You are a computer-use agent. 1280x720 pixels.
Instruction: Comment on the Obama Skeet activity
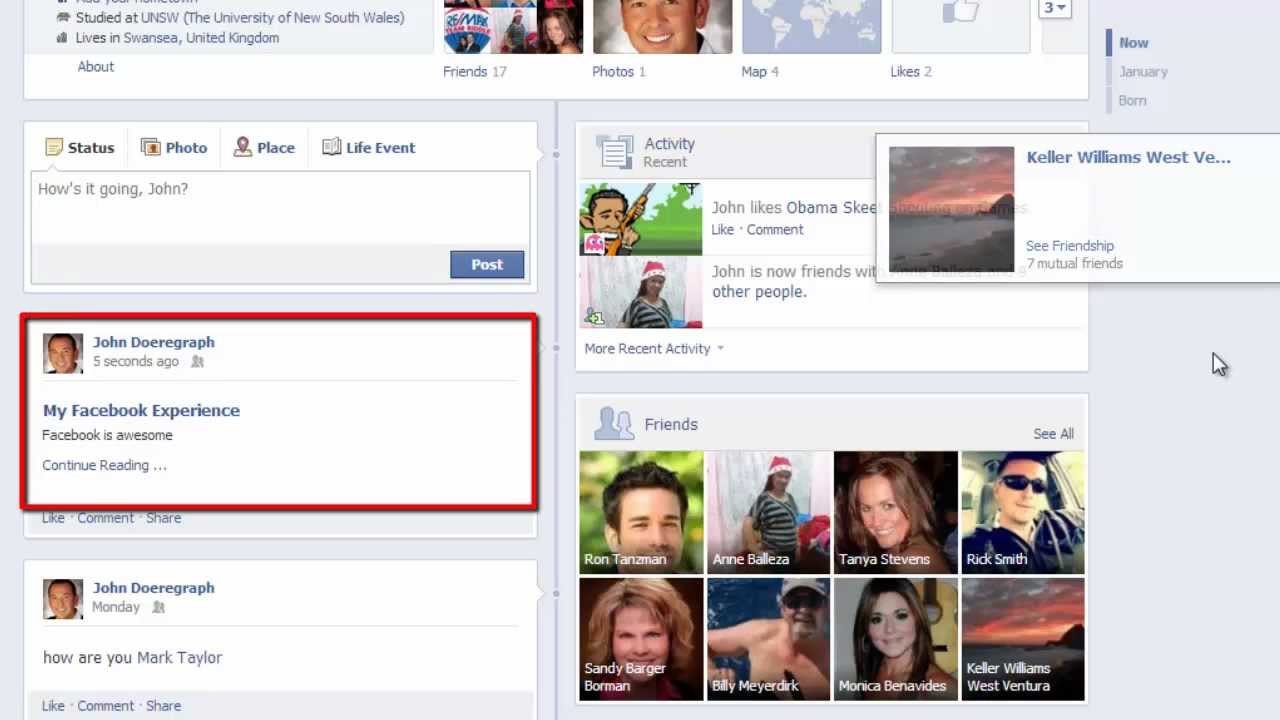[774, 229]
